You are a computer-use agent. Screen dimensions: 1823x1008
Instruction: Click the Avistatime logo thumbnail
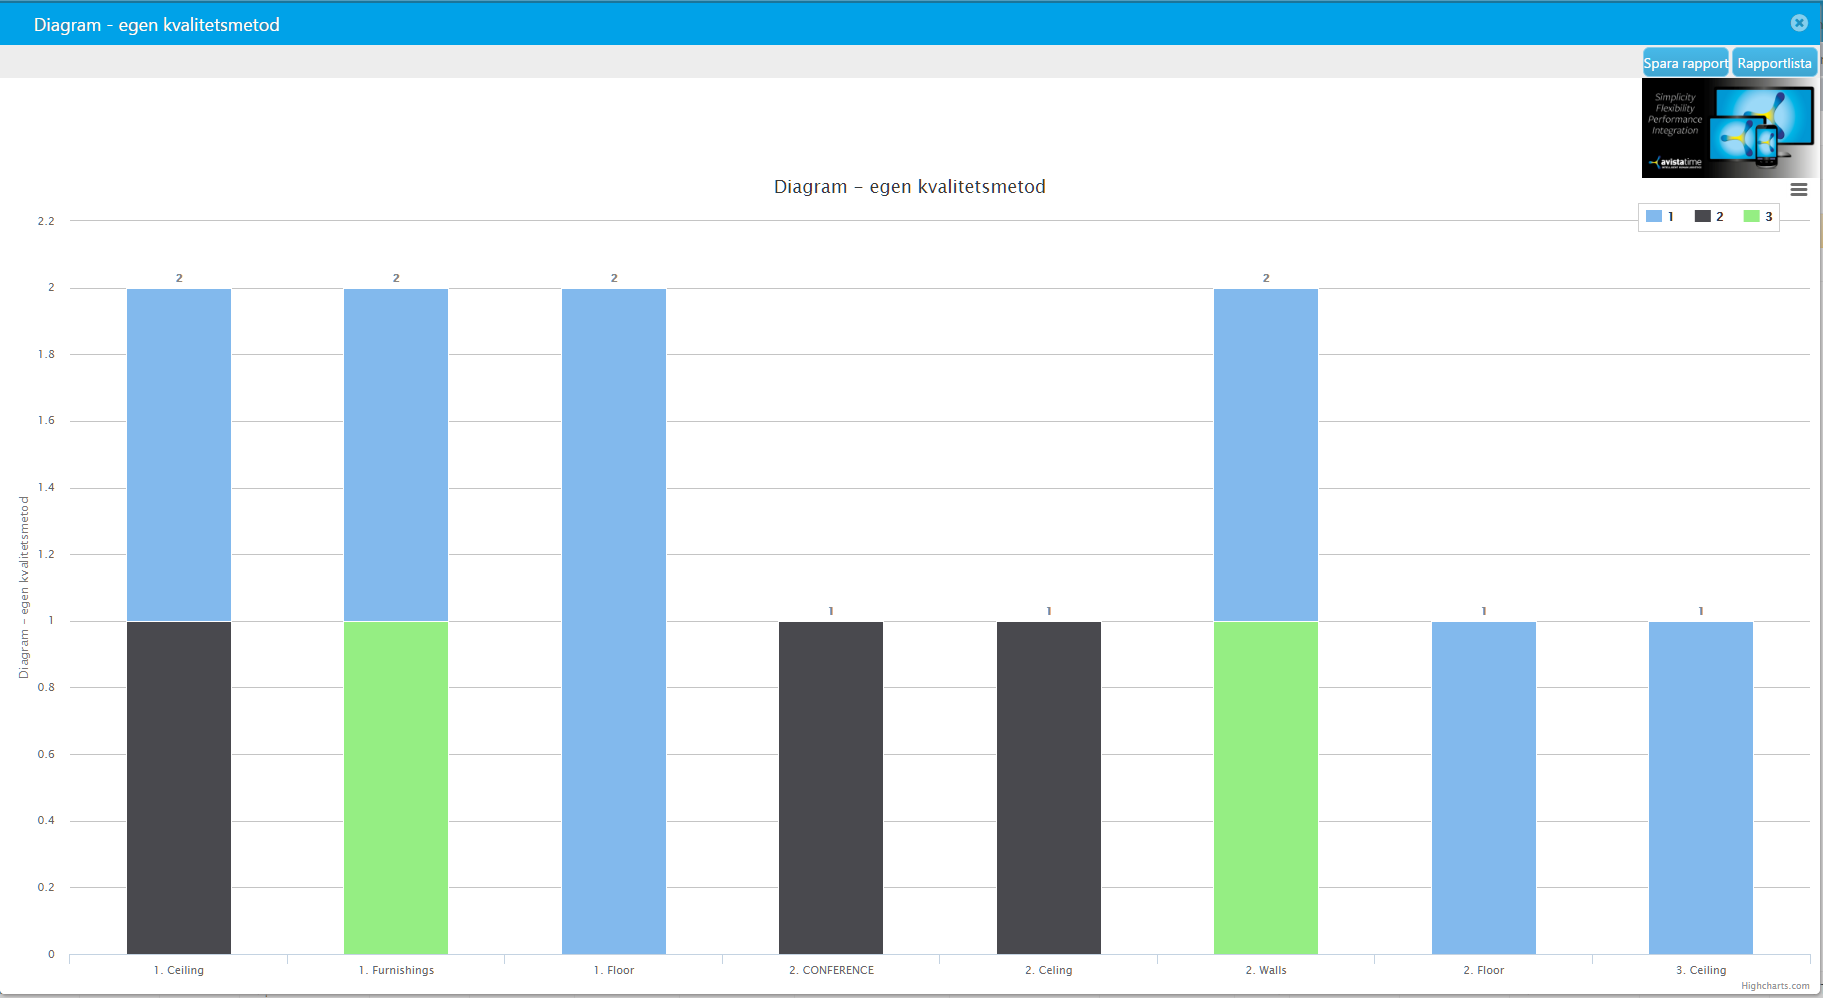click(1729, 129)
